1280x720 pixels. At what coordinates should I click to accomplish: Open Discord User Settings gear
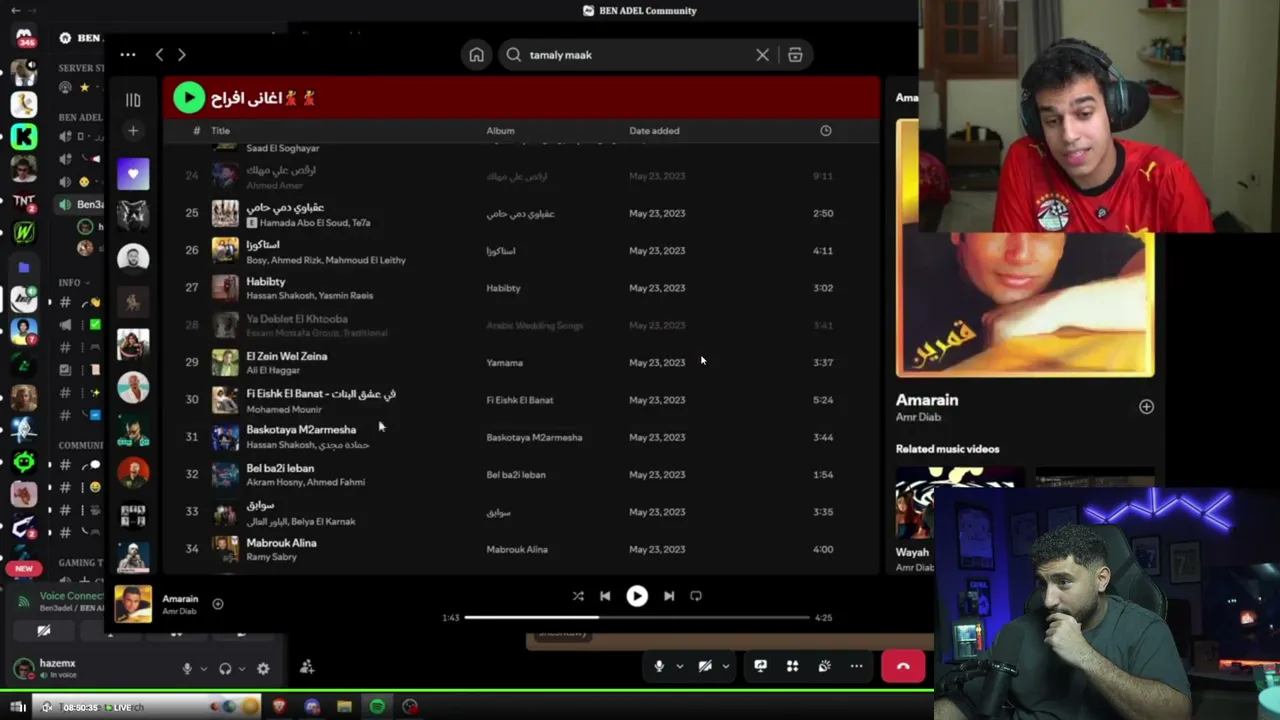(263, 669)
